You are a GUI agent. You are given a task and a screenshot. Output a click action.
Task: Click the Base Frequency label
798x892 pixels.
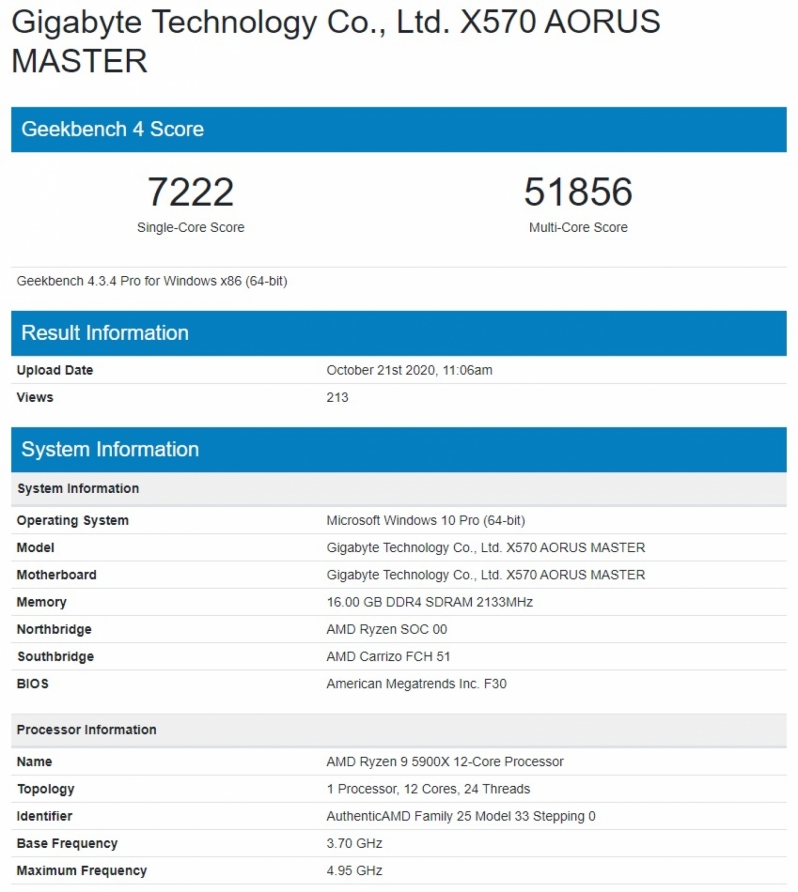[x=67, y=844]
